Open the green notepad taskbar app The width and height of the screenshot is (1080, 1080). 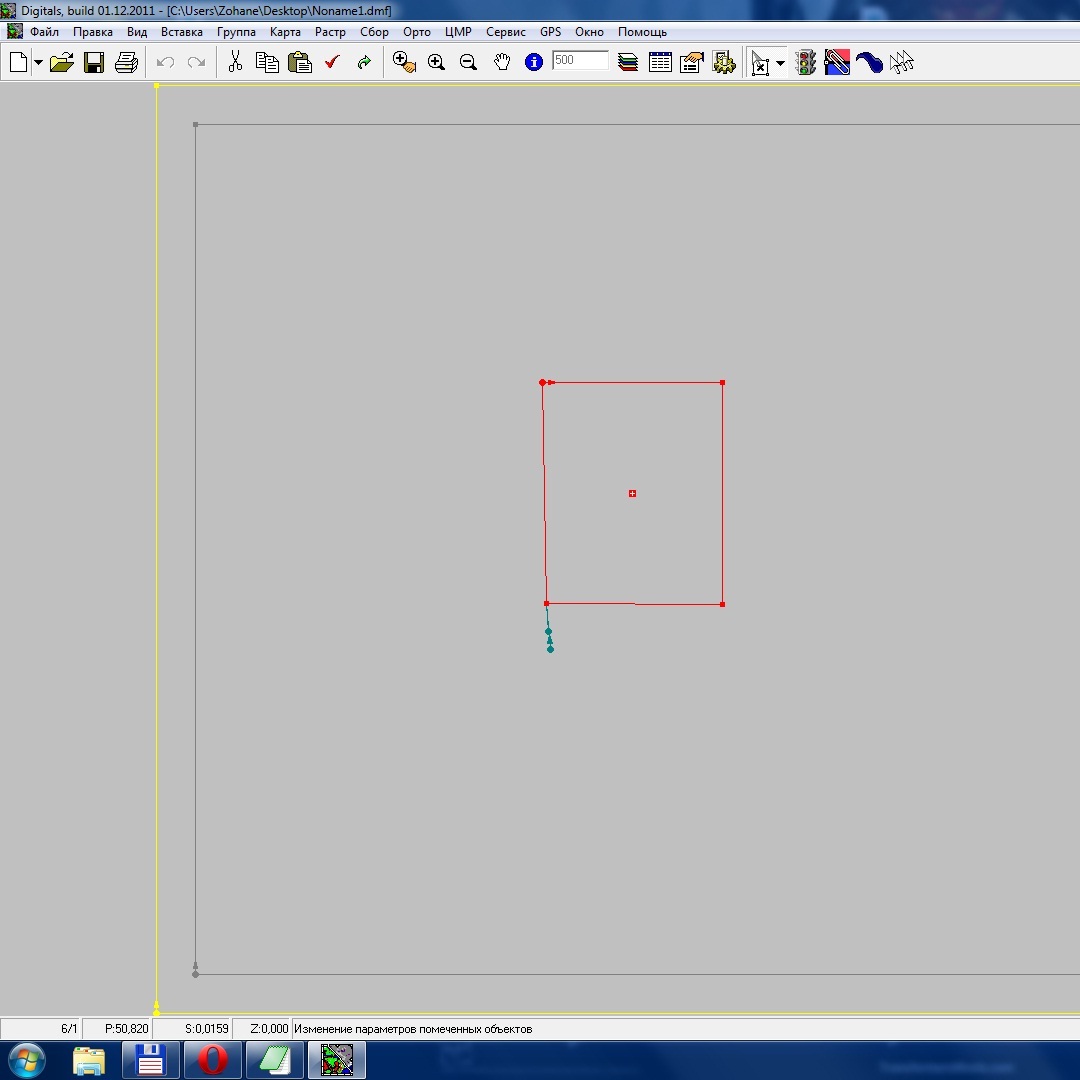274,1060
